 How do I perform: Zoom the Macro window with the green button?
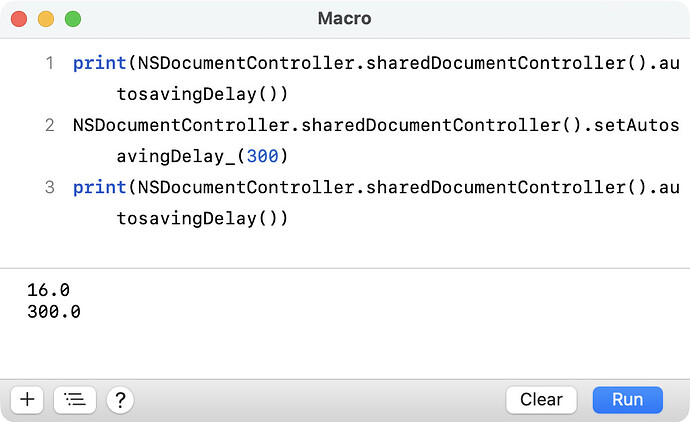coord(73,19)
